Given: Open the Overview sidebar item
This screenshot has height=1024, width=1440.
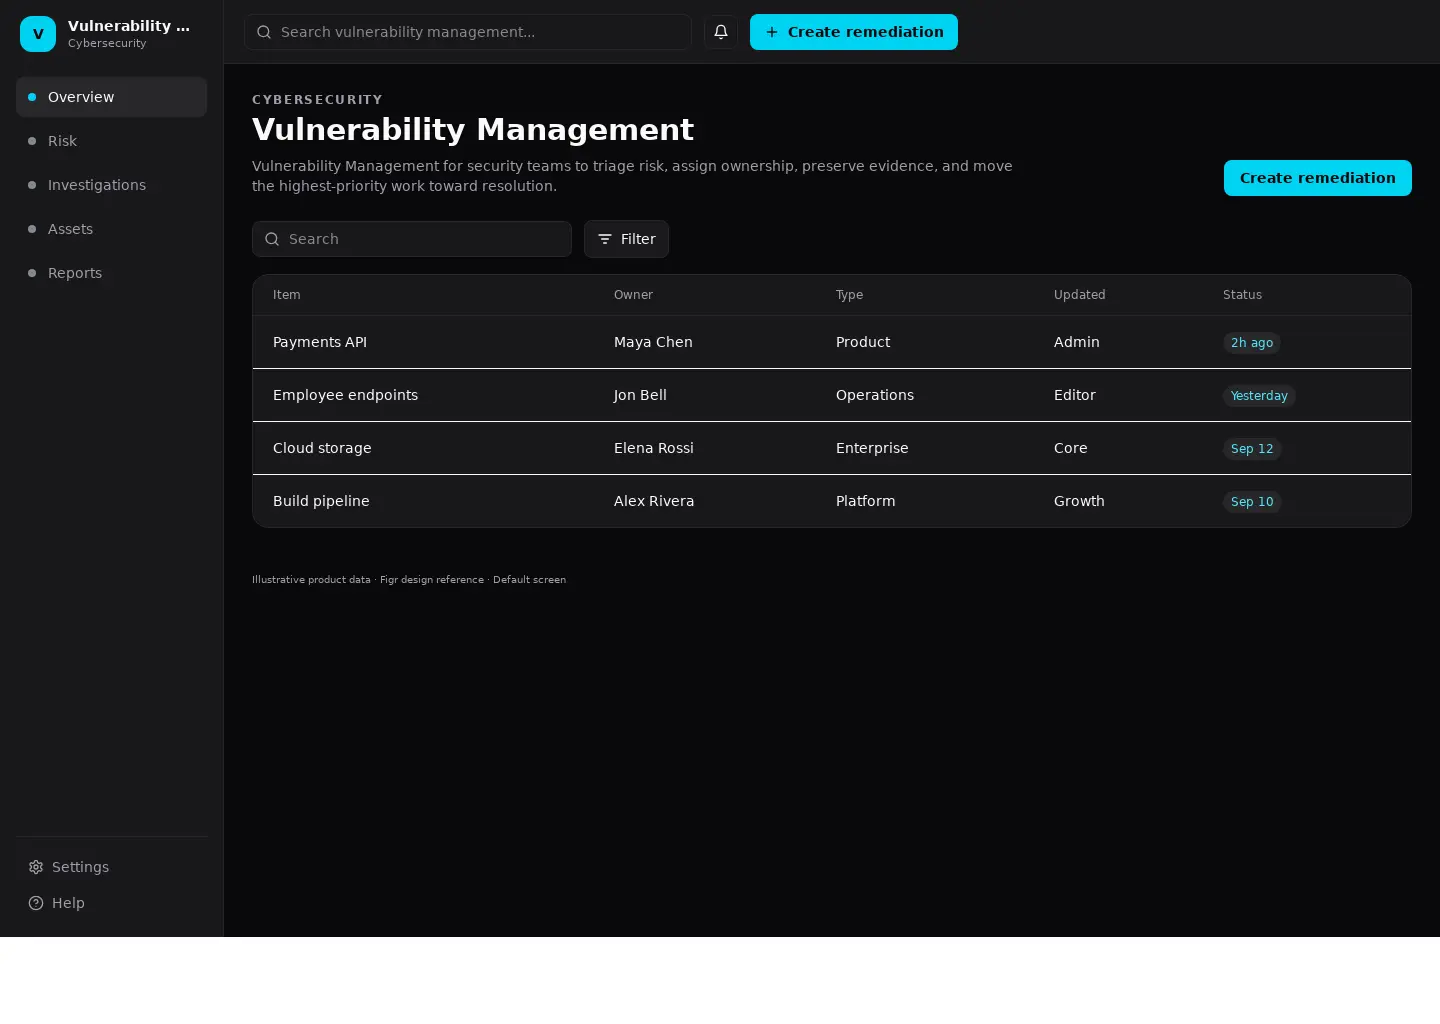Looking at the screenshot, I should 111,97.
